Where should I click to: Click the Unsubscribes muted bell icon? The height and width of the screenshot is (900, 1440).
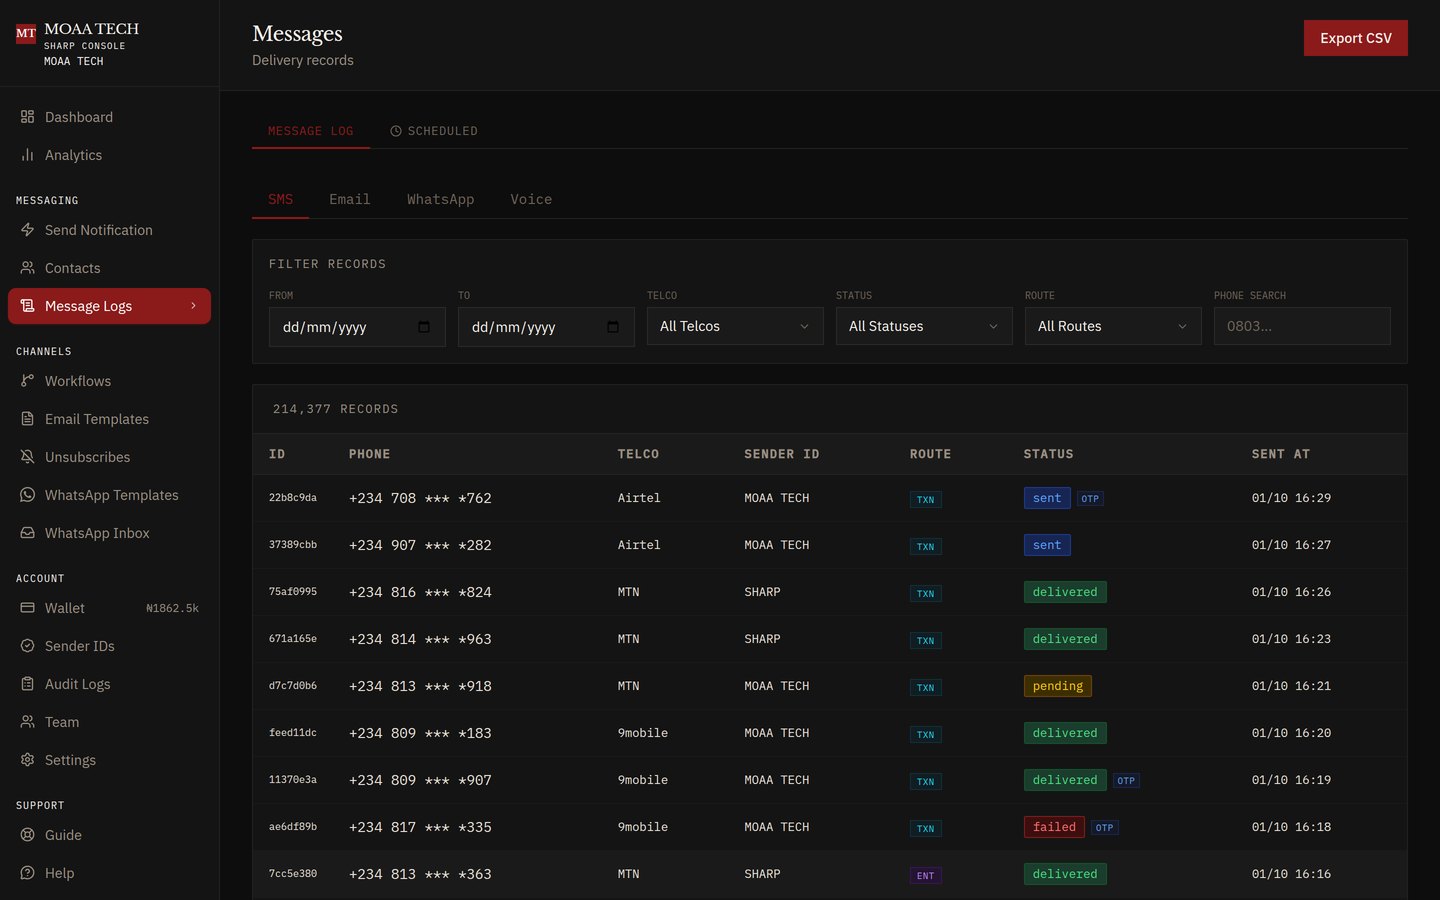27,457
